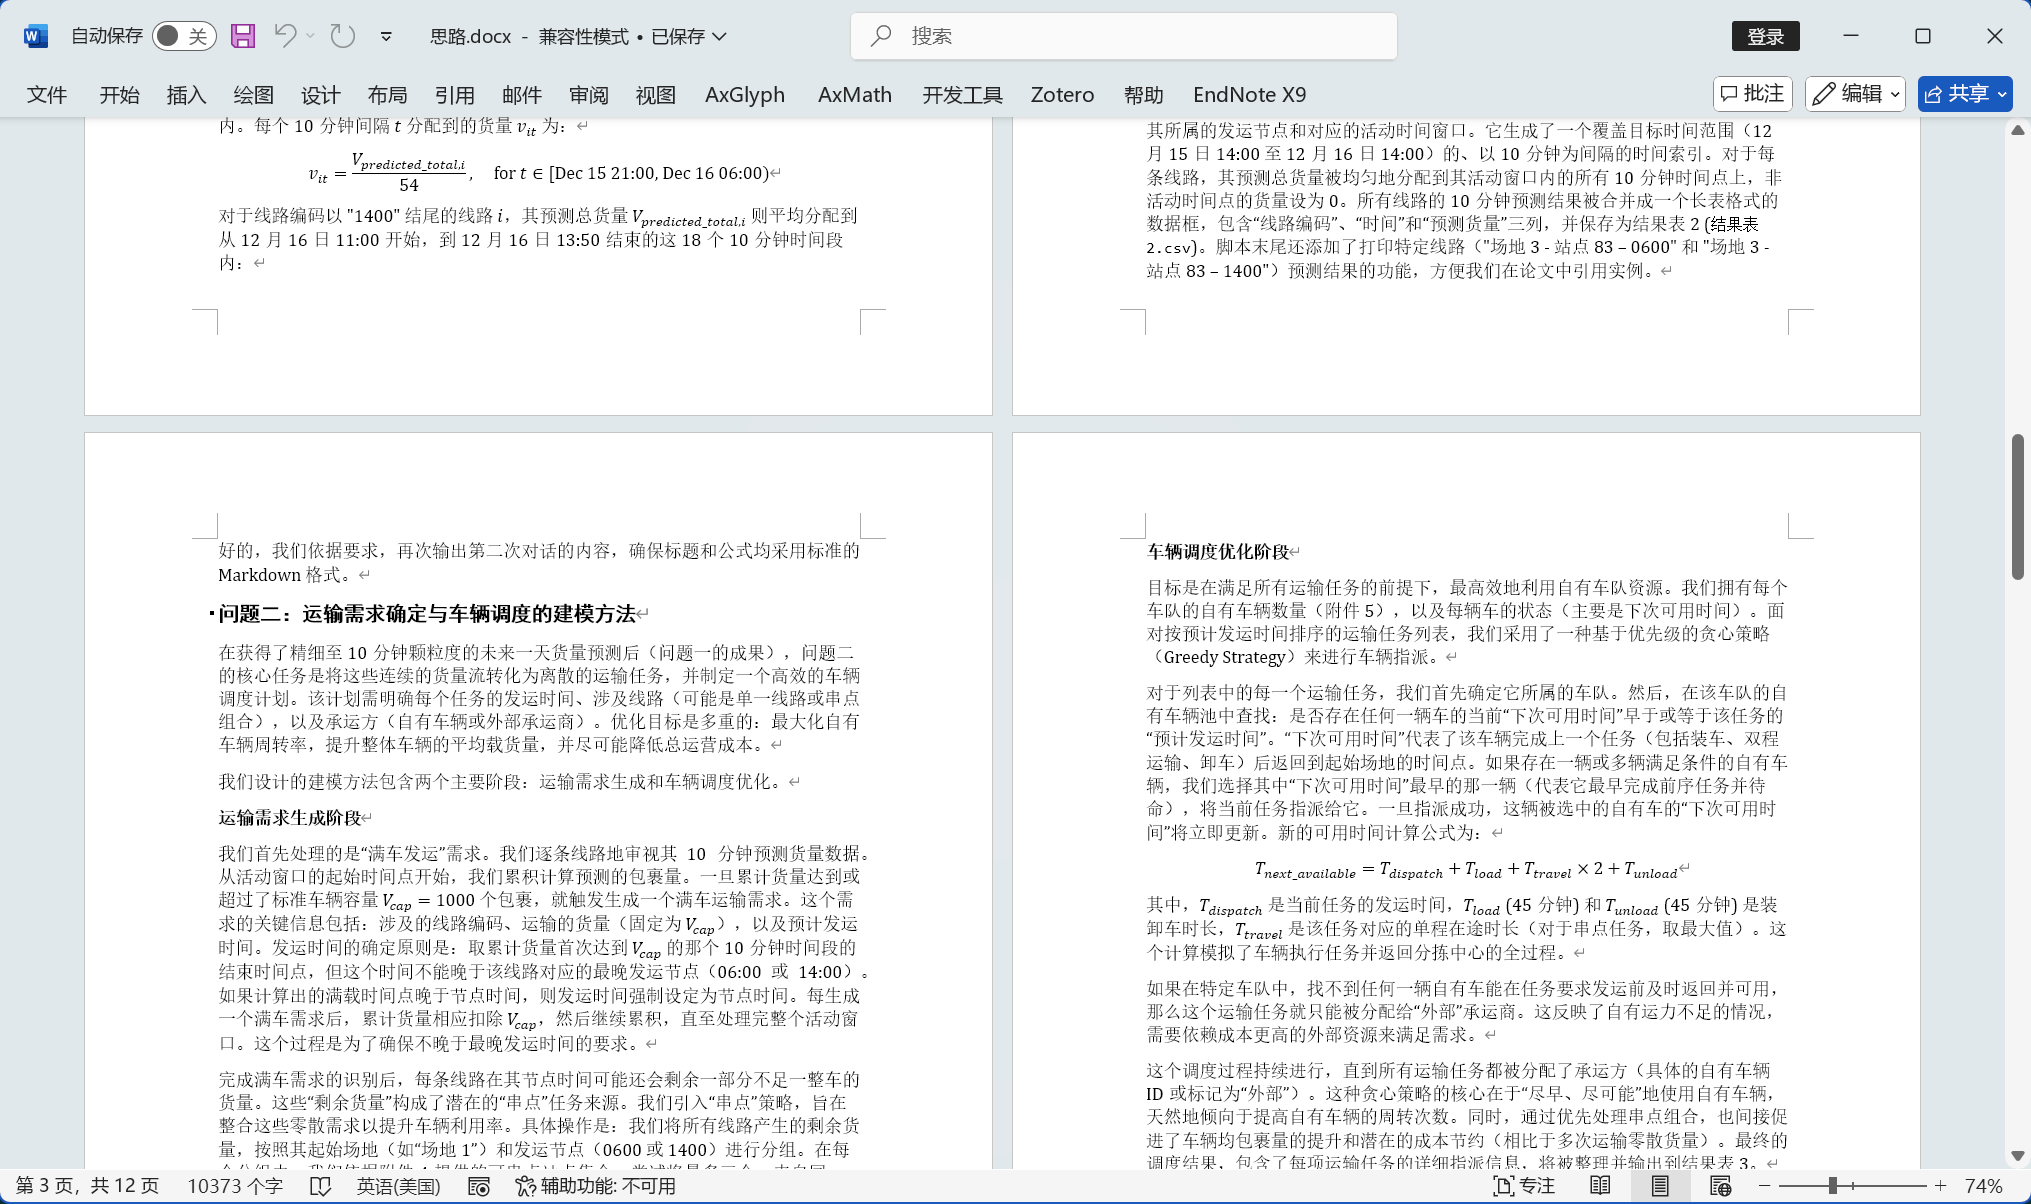Click the spelling check book icon
This screenshot has height=1204, width=2031.
320,1186
